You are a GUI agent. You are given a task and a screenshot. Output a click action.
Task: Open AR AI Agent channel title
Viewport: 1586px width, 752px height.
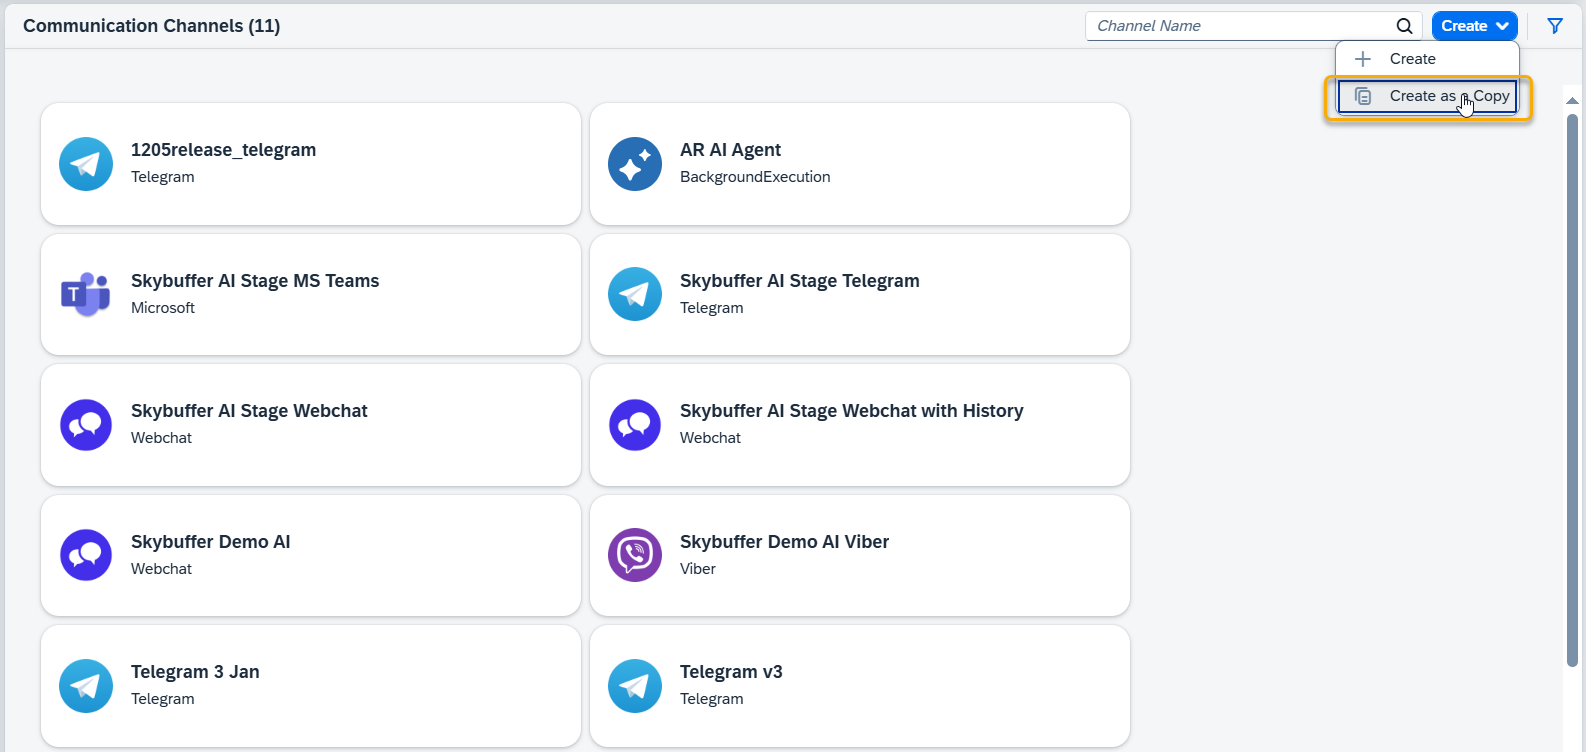pos(730,150)
